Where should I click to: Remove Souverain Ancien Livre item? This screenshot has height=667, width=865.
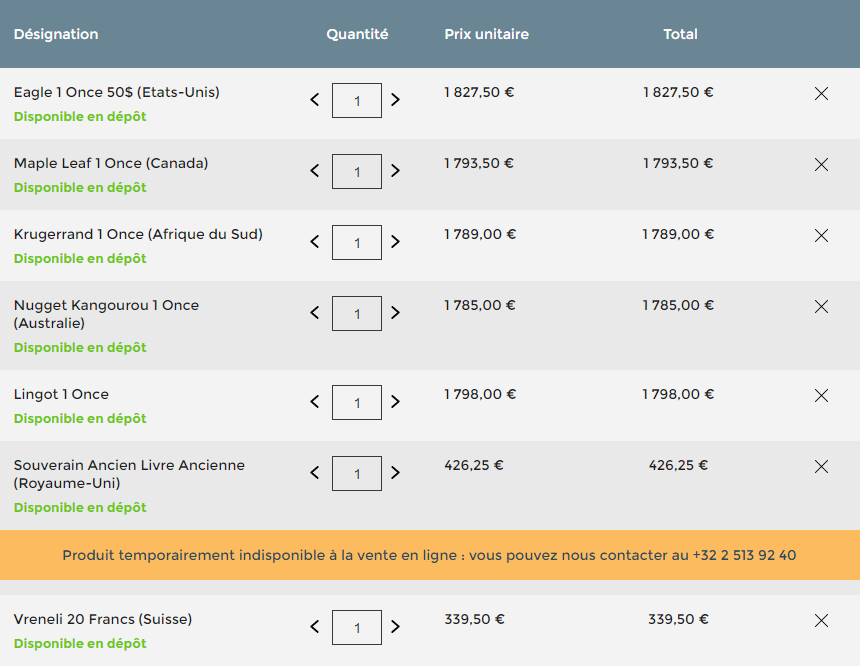pos(821,467)
